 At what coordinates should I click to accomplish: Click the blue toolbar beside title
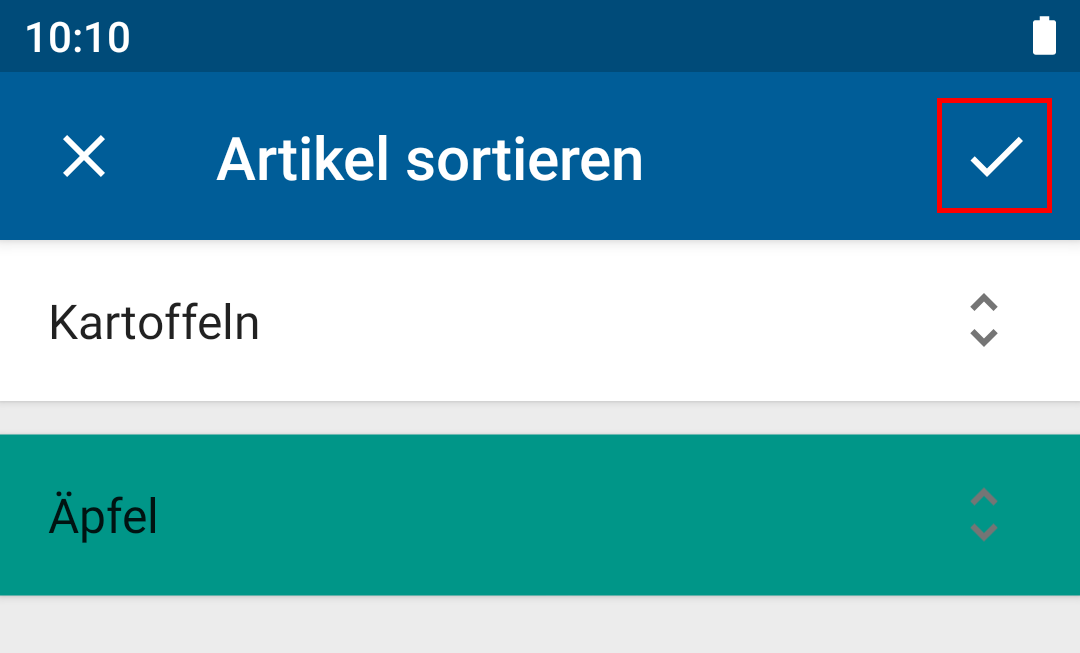point(785,156)
